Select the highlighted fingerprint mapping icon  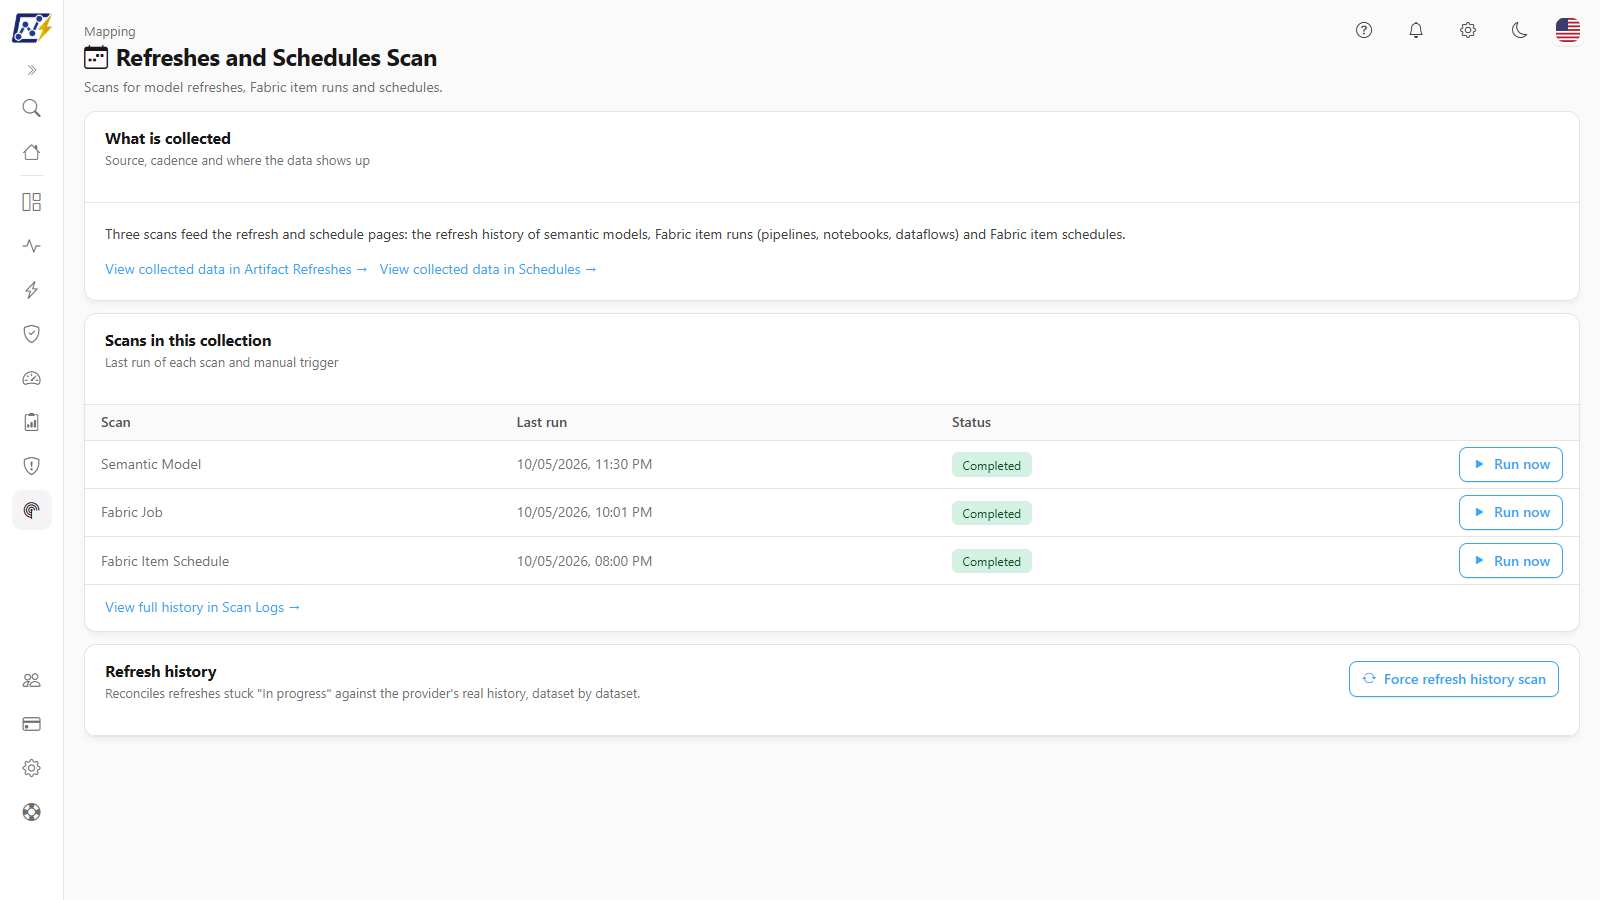pos(32,510)
